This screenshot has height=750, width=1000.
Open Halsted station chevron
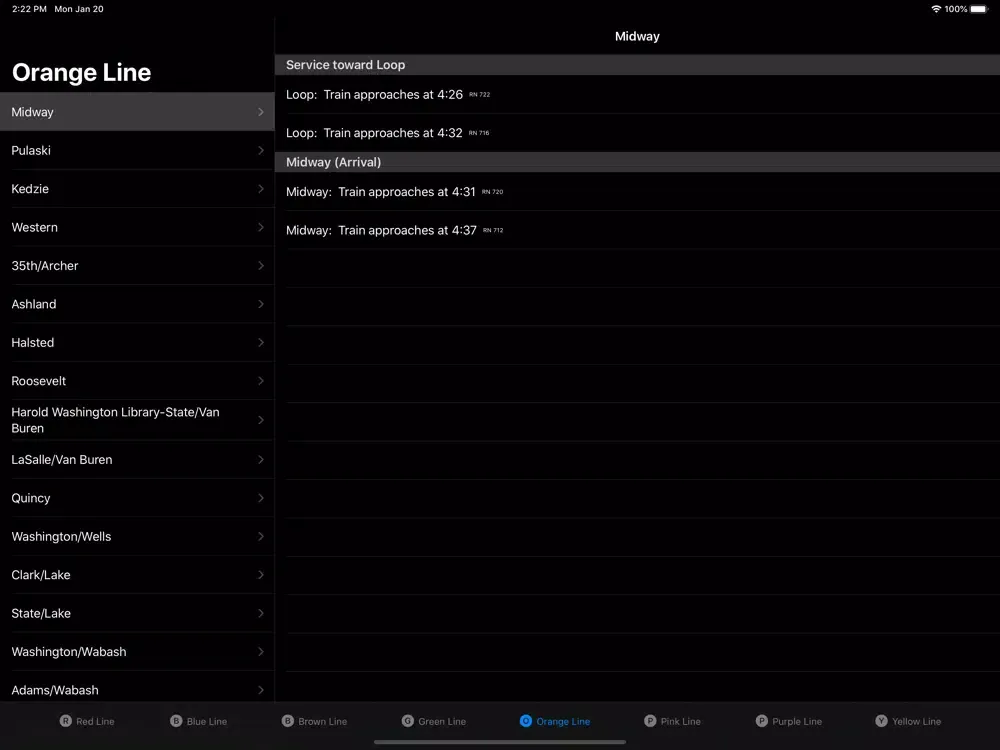(x=261, y=342)
